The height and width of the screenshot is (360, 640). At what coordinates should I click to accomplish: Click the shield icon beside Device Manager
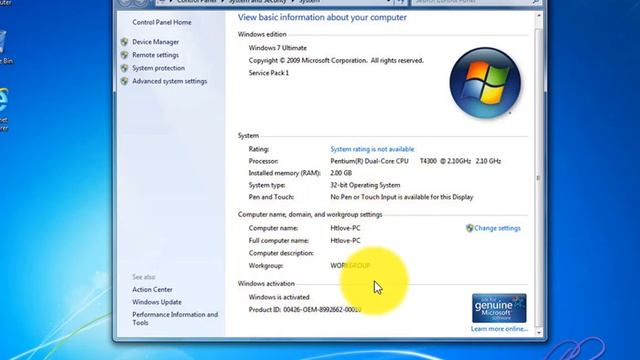point(124,42)
